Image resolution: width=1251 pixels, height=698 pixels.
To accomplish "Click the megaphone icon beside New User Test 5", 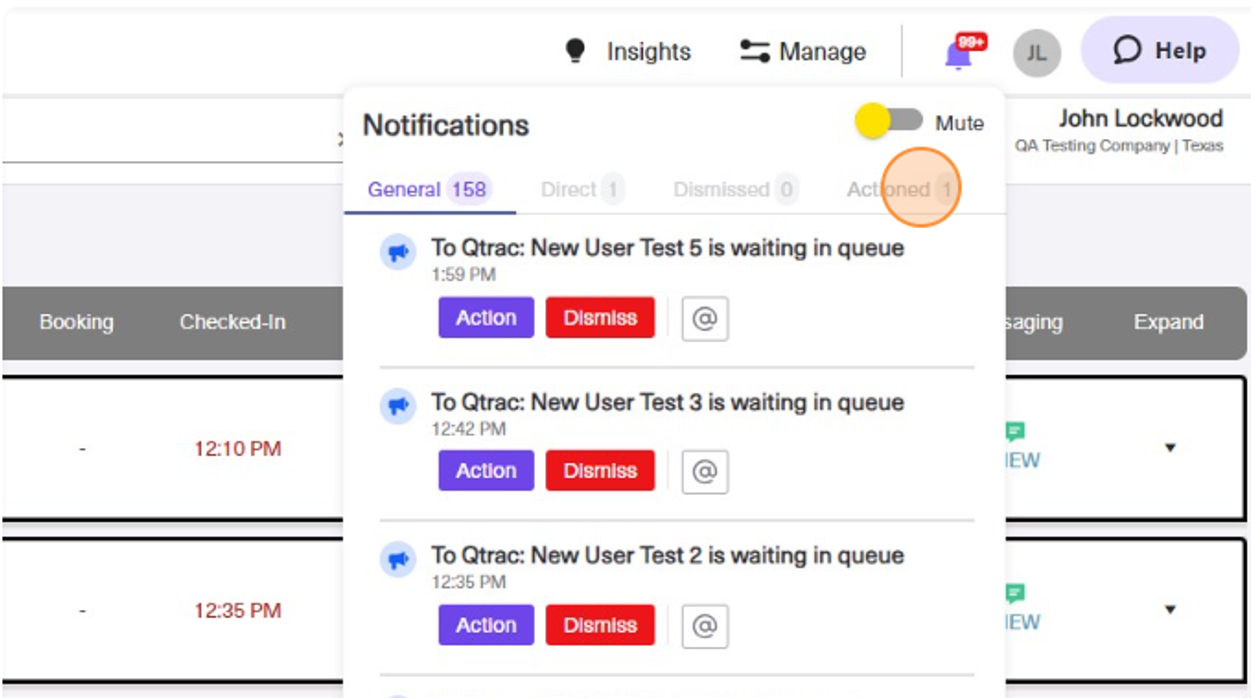I will [398, 252].
